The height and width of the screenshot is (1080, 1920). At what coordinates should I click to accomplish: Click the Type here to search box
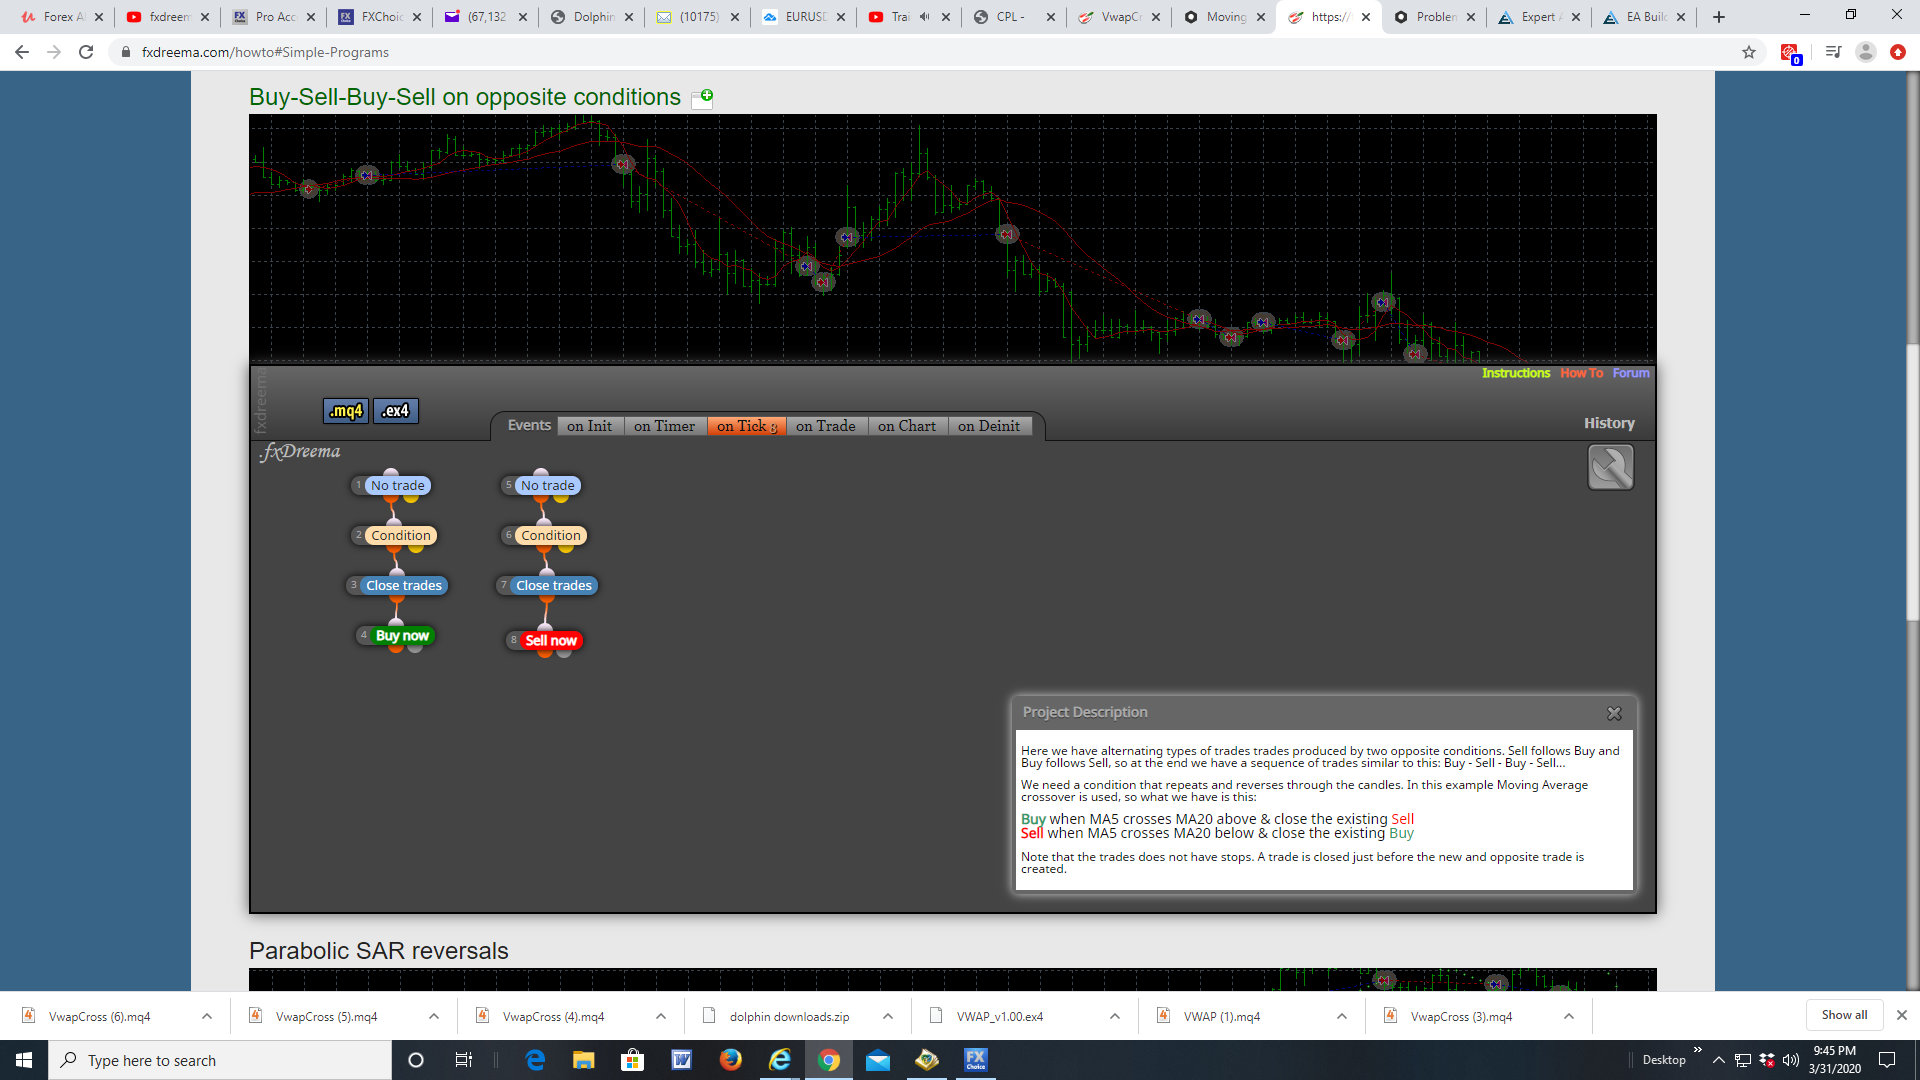pyautogui.click(x=220, y=1060)
